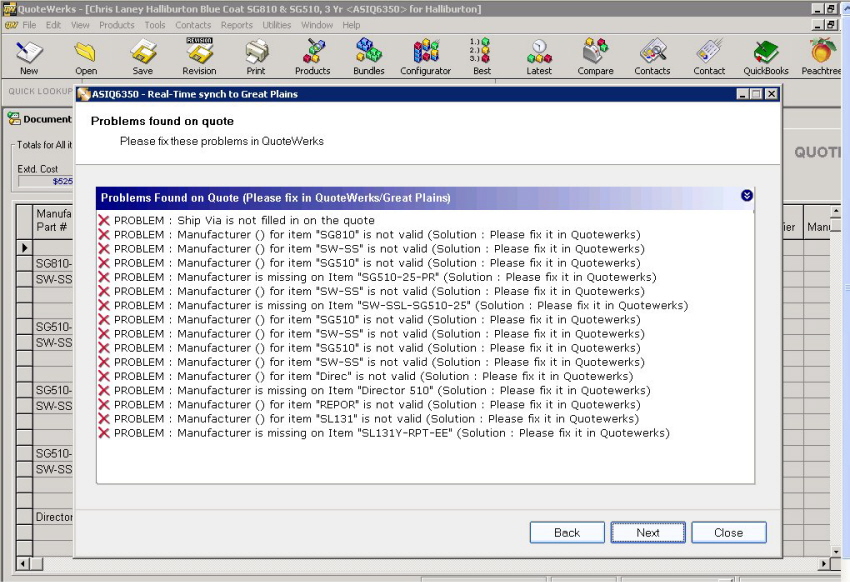
Task: Open the Help menu
Action: tap(351, 25)
